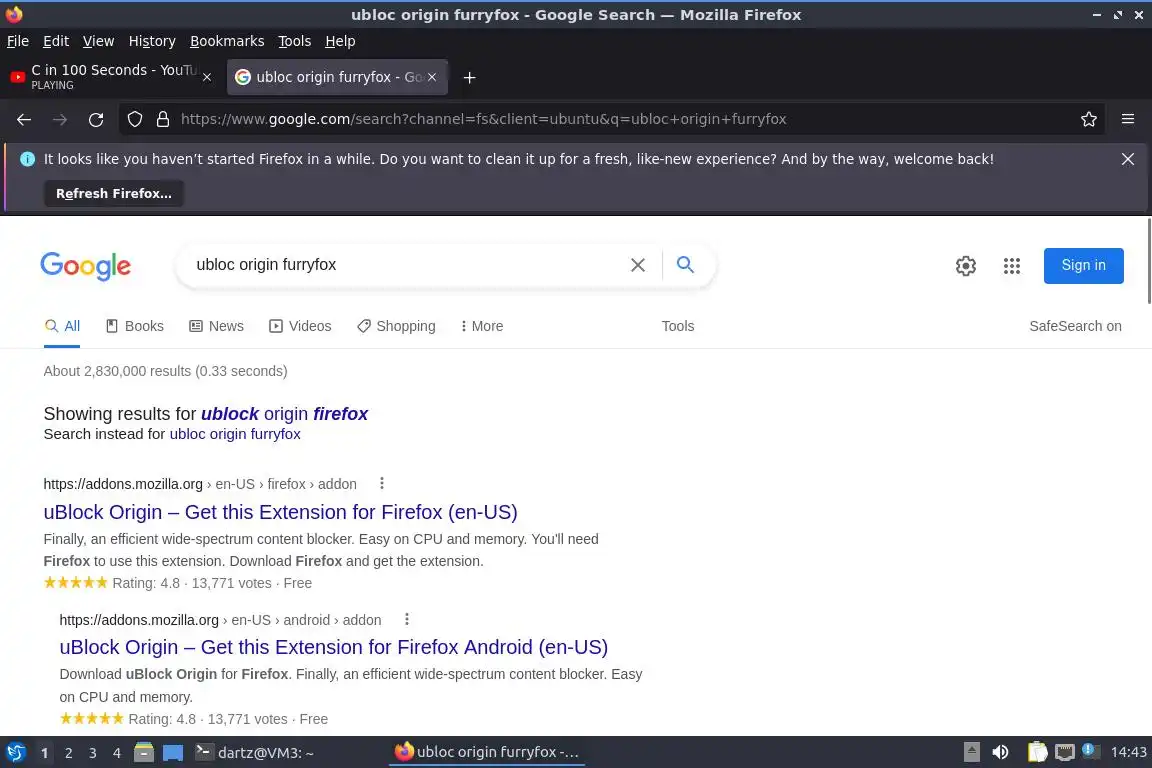
Task: View site security padlock info
Action: click(x=163, y=119)
